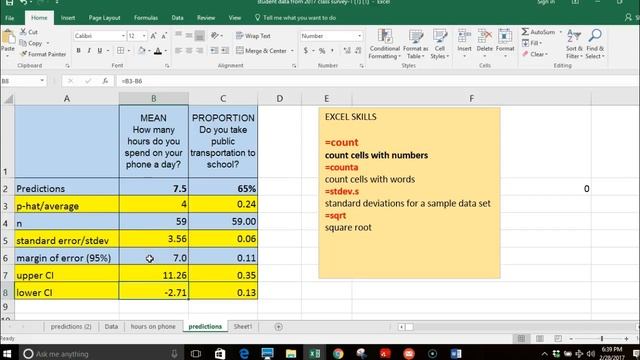Decrease indent icon
The width and height of the screenshot is (640, 360).
214,51
